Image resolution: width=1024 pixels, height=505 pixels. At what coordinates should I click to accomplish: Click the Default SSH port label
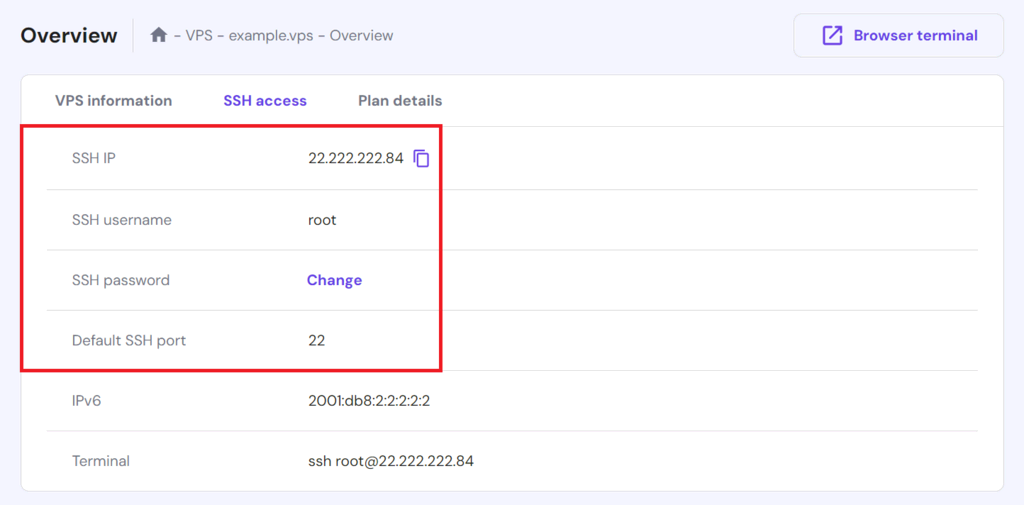[129, 340]
